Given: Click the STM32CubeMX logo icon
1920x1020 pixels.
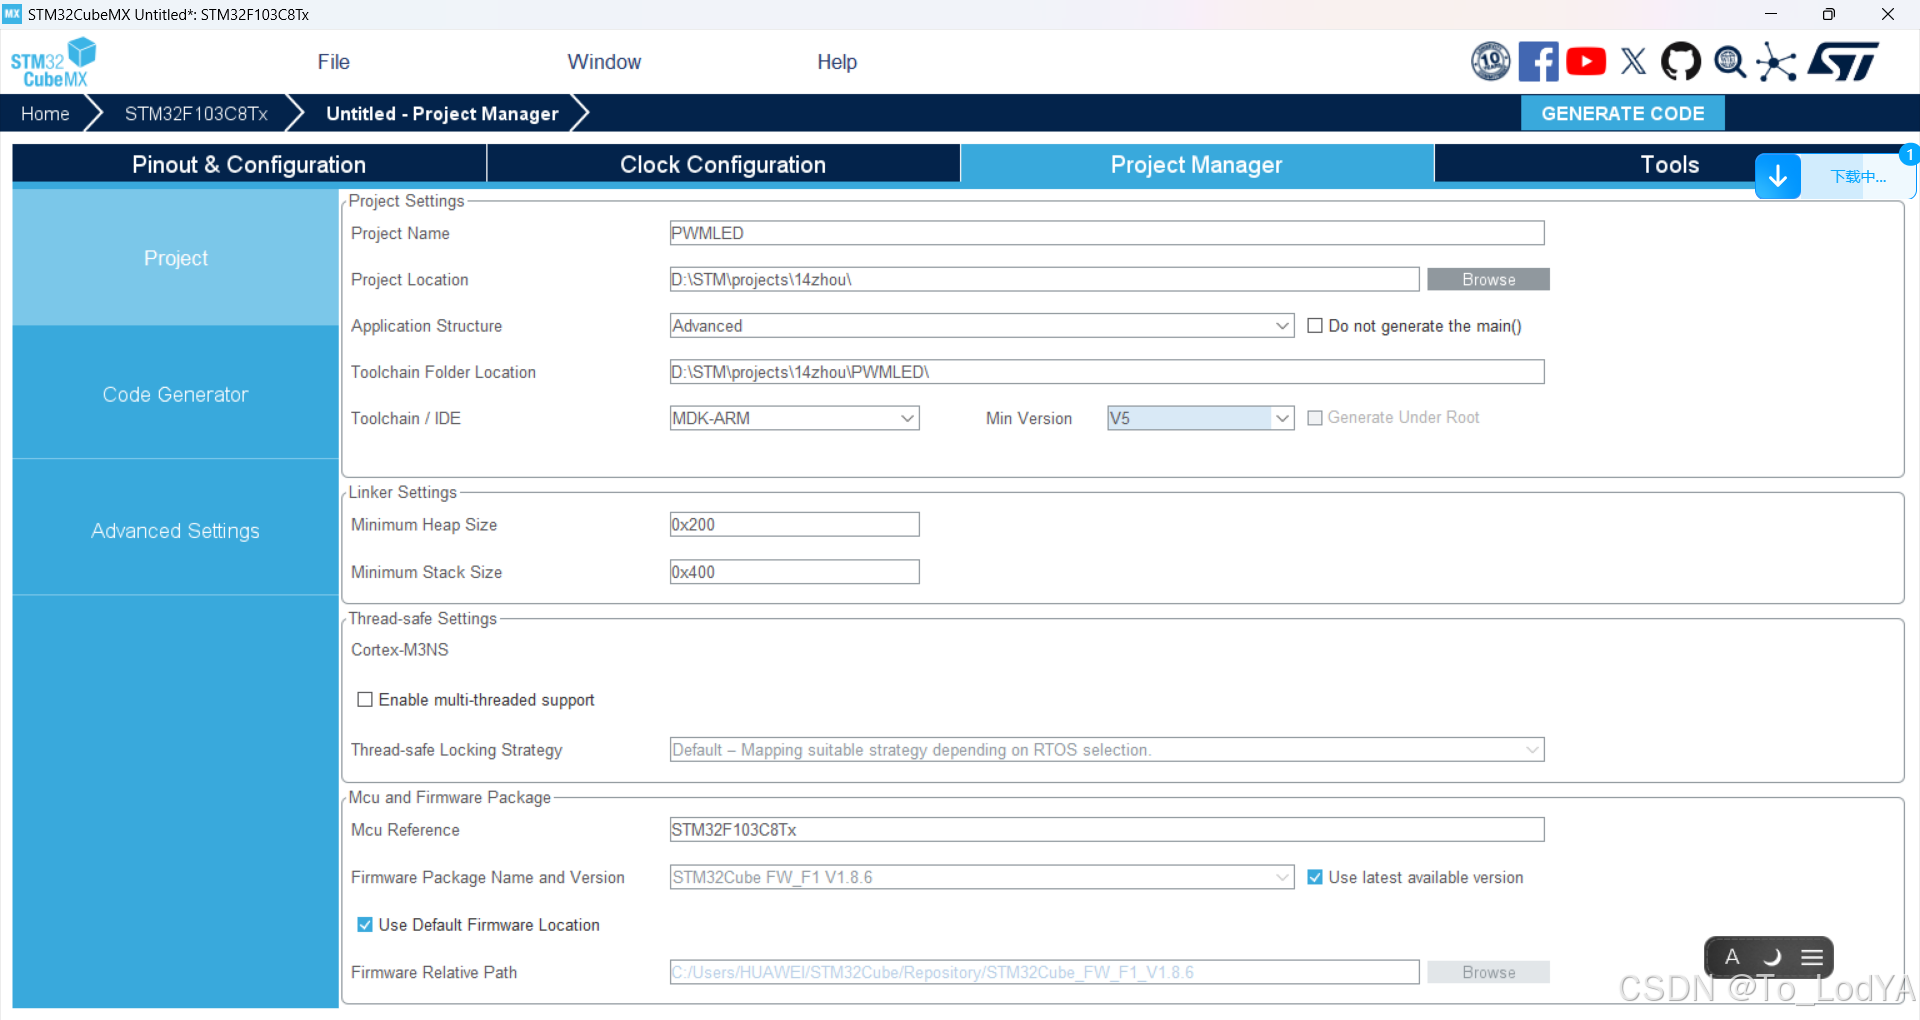Looking at the screenshot, I should click(x=53, y=62).
